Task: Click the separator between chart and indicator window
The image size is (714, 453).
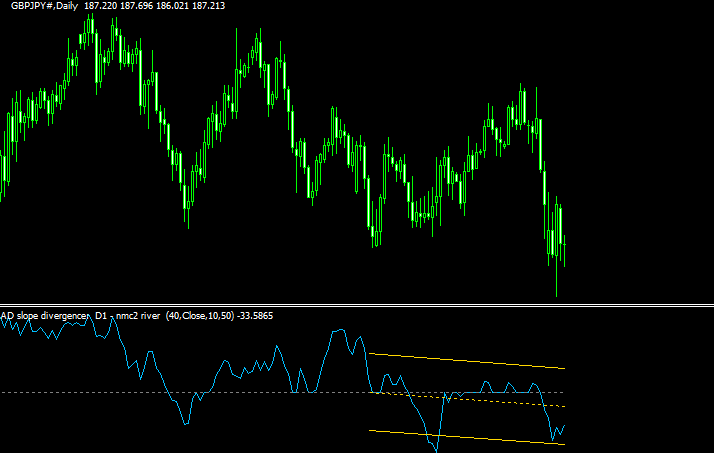Action: pos(357,305)
